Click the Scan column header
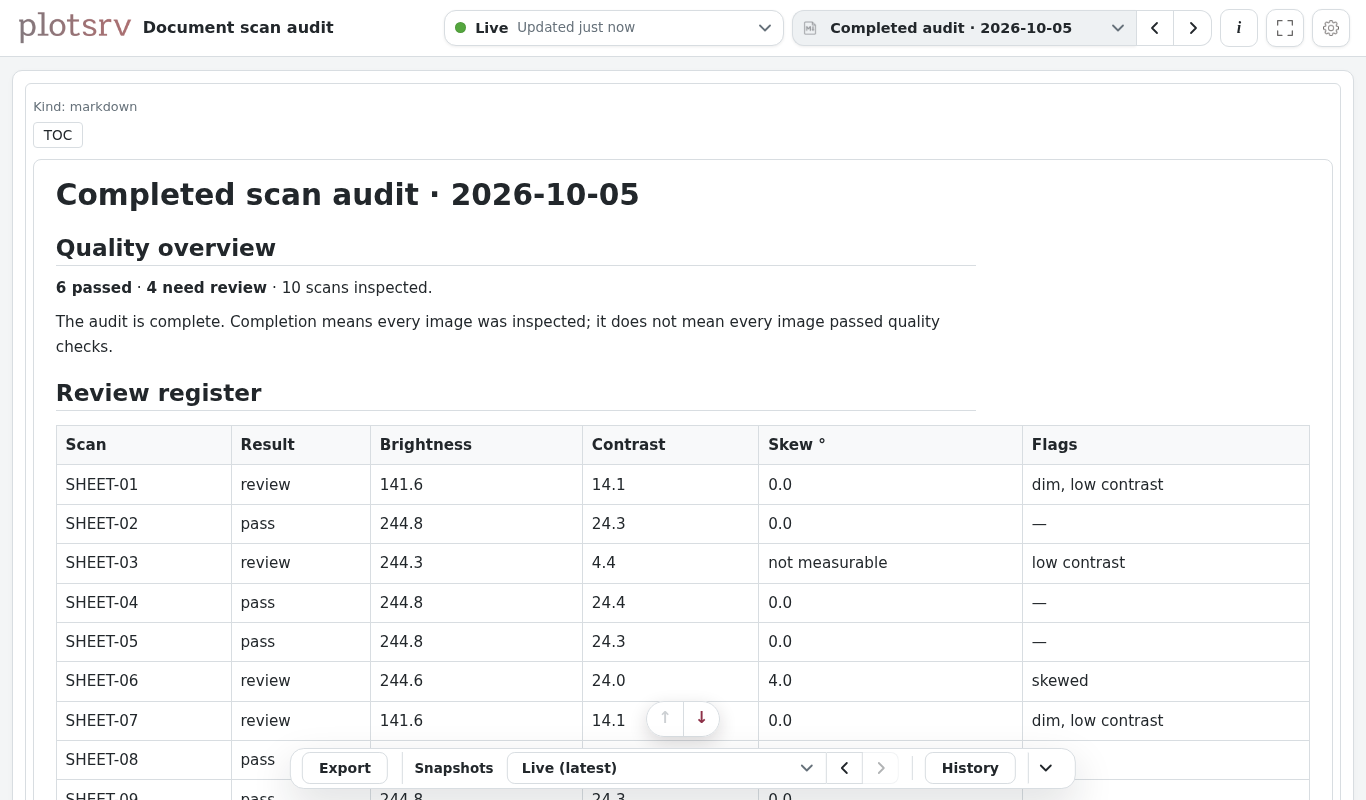The width and height of the screenshot is (1366, 800). coord(144,445)
